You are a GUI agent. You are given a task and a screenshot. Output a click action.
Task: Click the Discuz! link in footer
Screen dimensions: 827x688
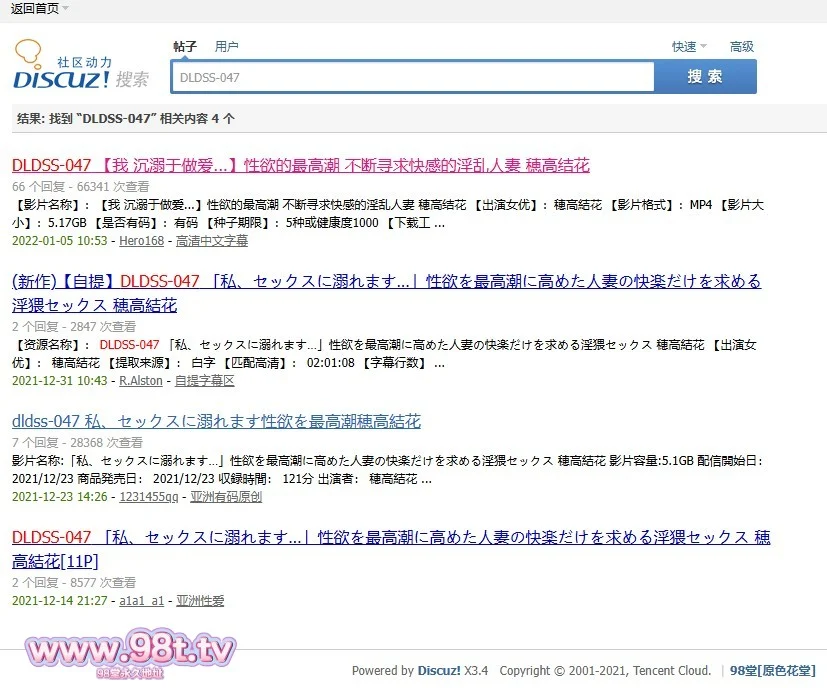(439, 671)
